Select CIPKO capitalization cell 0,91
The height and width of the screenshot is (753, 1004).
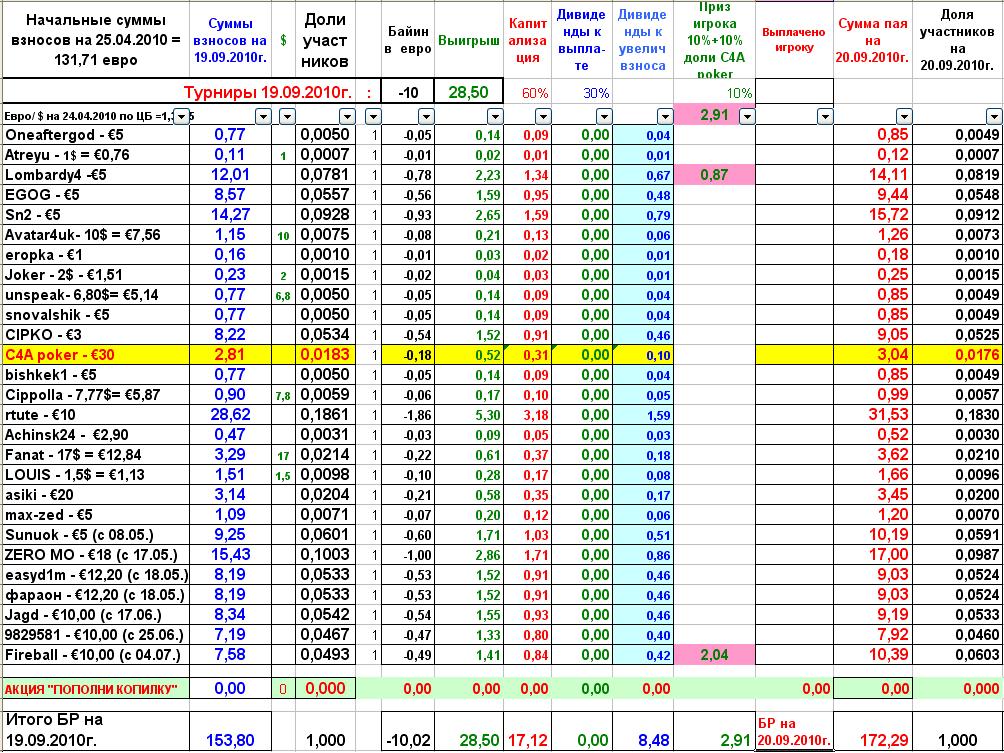click(528, 335)
